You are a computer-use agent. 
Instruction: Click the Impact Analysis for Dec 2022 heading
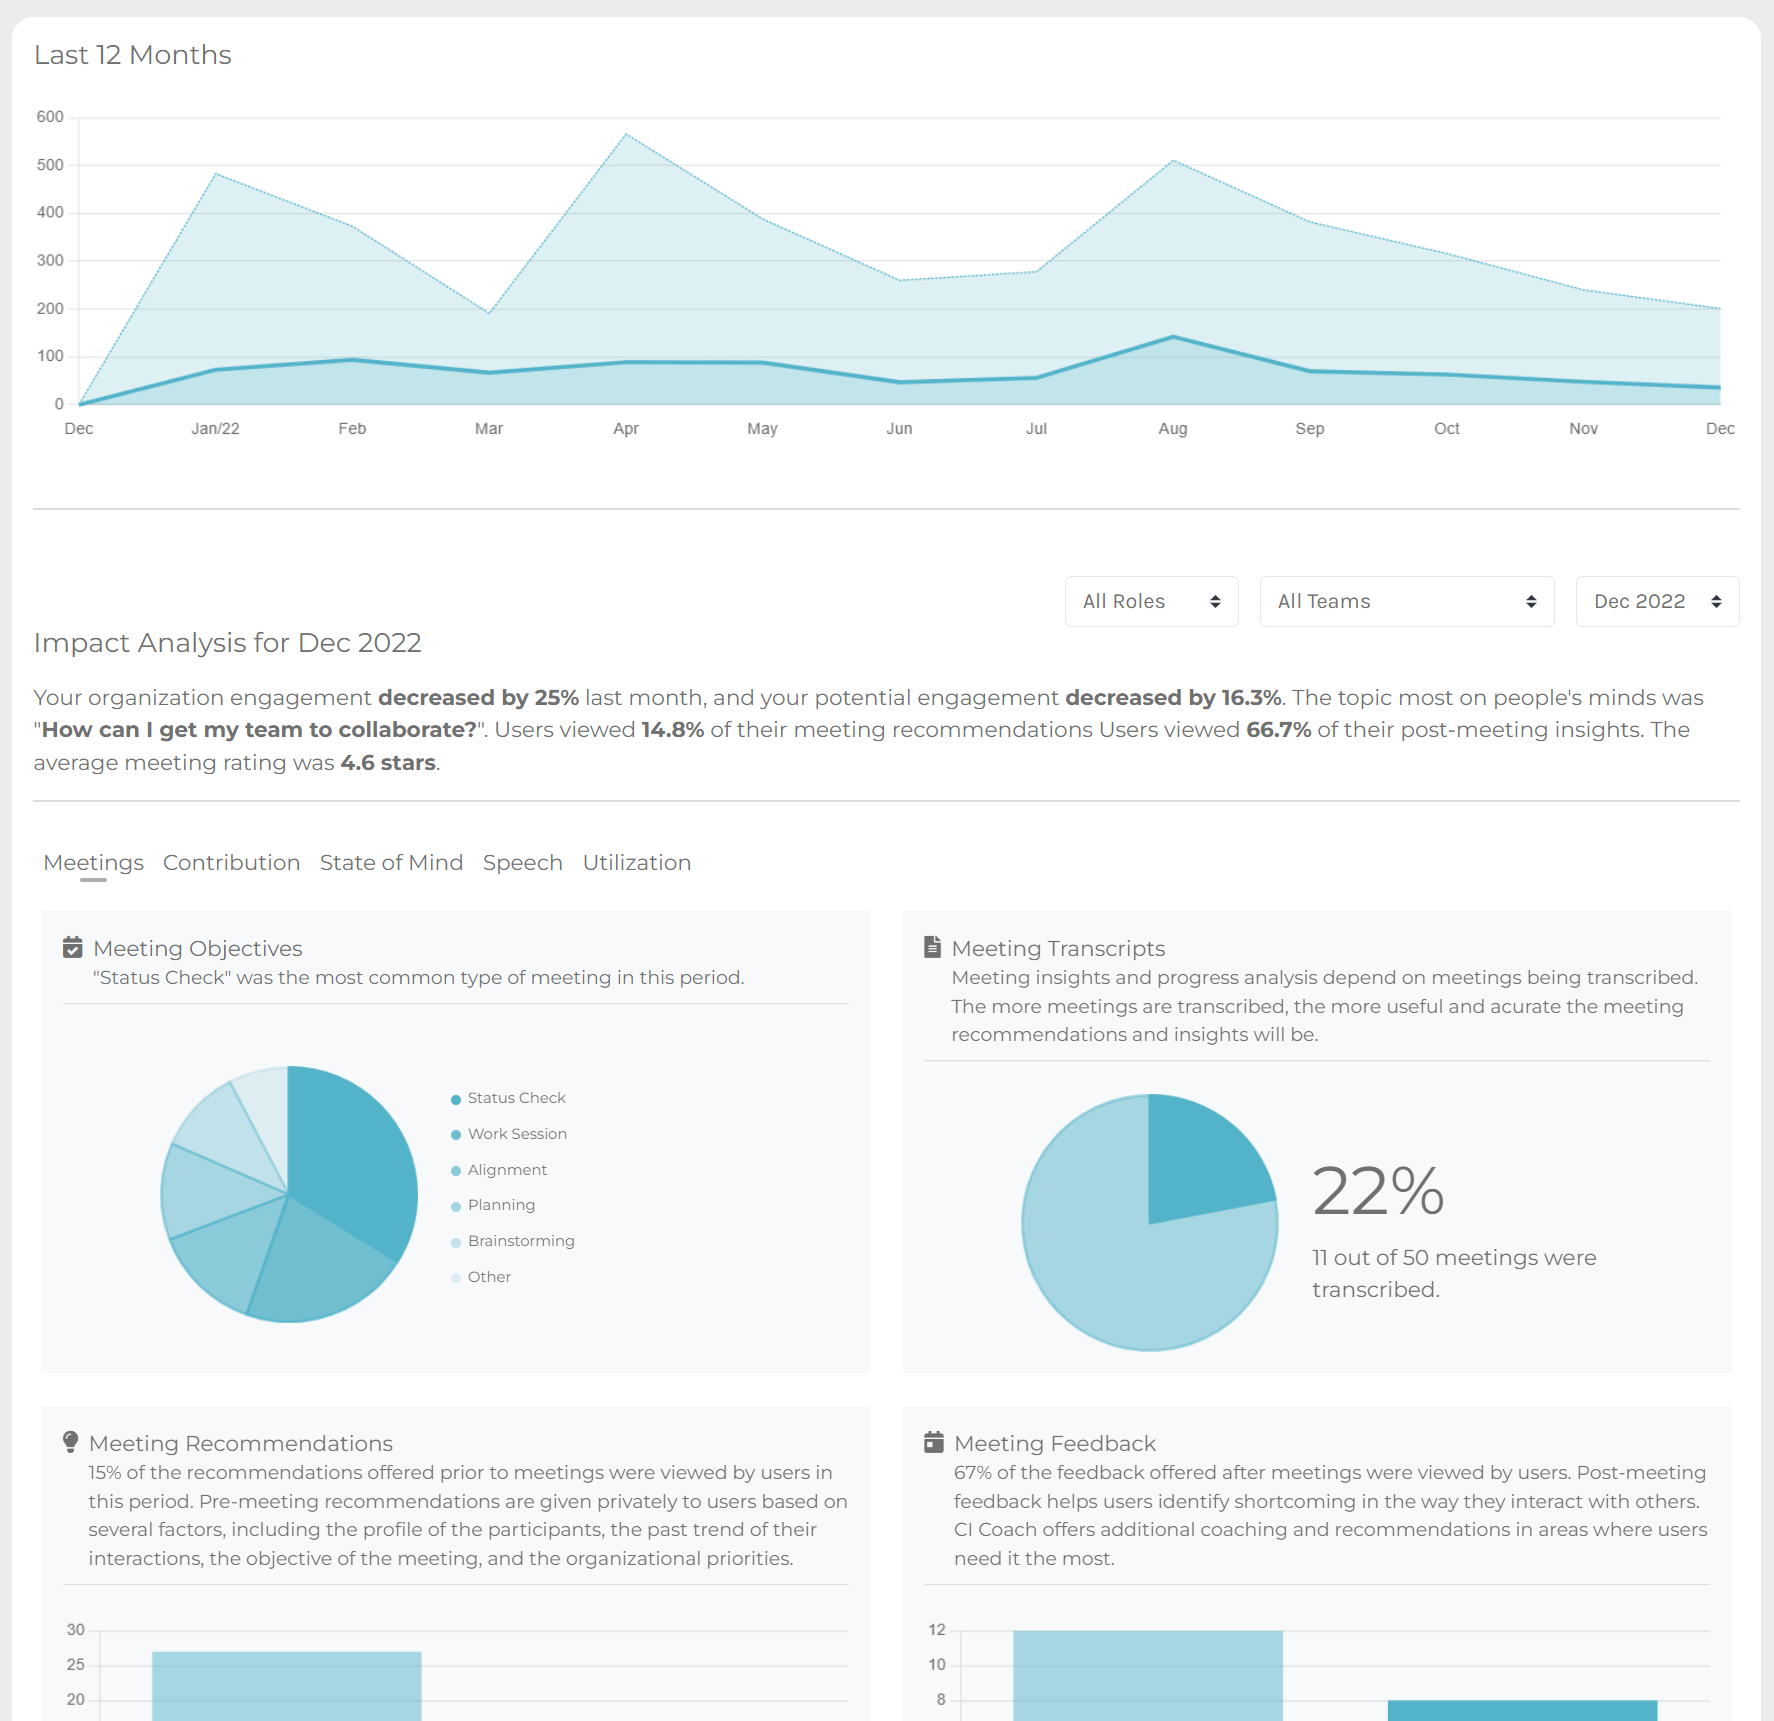(228, 642)
